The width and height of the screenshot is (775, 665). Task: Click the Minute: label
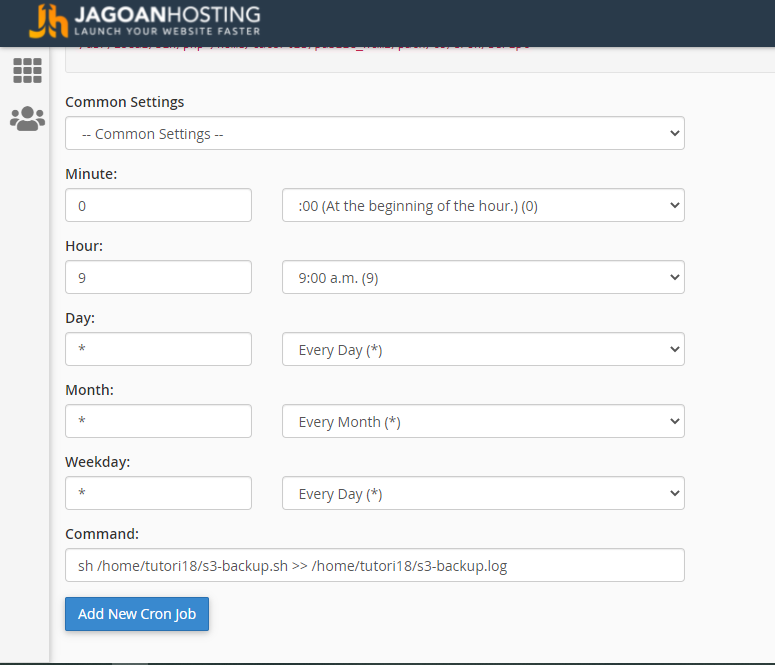point(91,174)
